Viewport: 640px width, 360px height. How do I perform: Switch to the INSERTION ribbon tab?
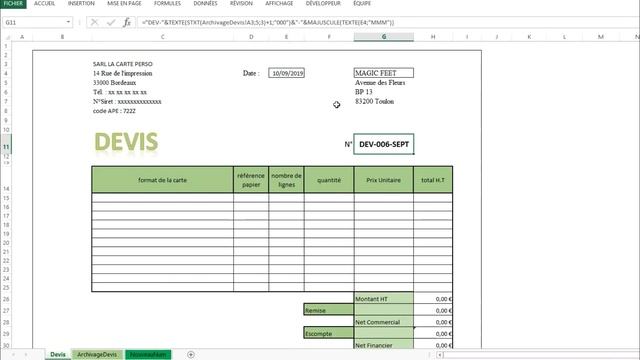pos(81,3)
